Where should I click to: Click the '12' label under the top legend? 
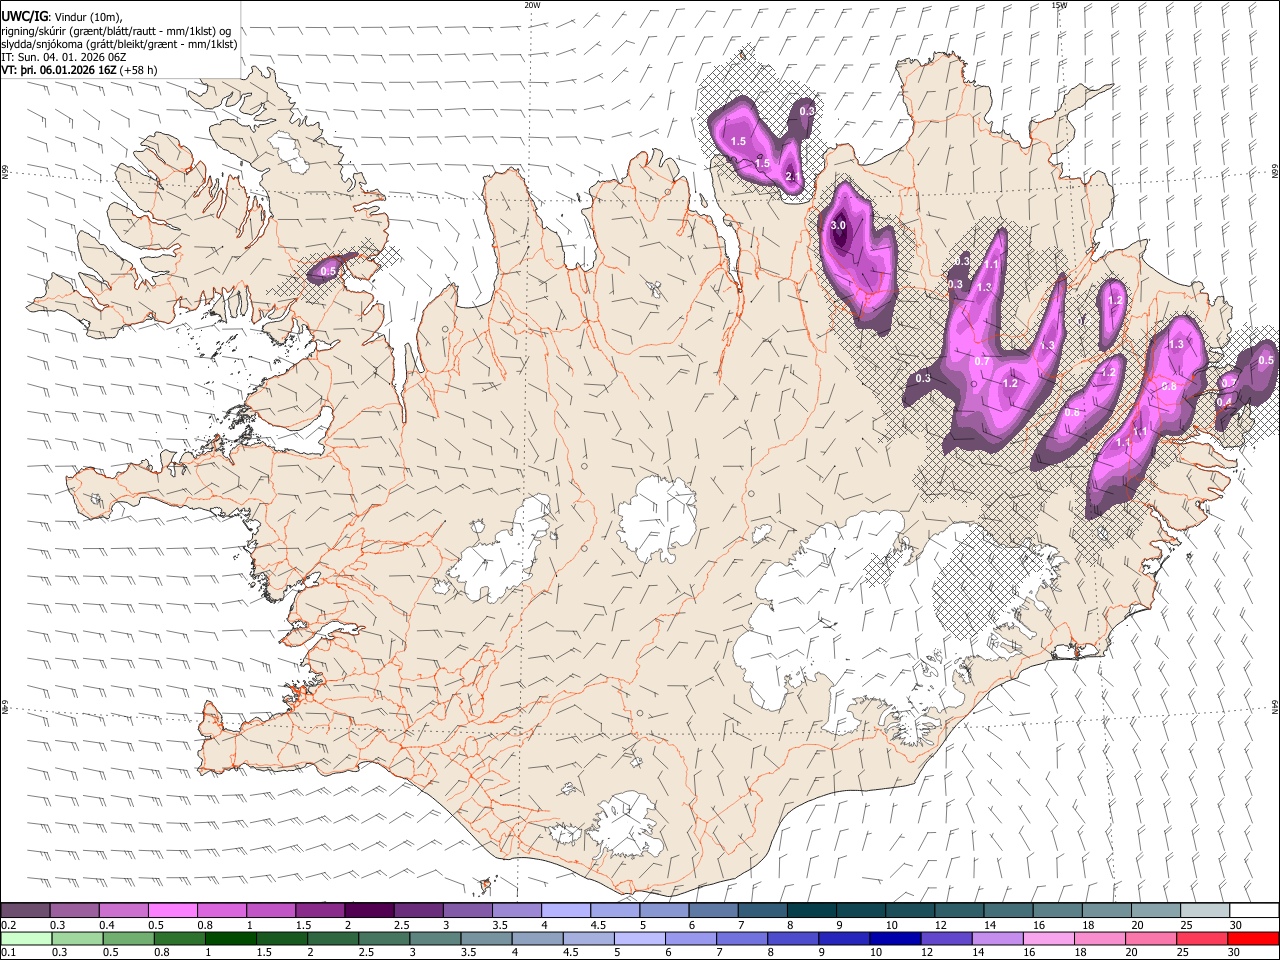pyautogui.click(x=939, y=925)
